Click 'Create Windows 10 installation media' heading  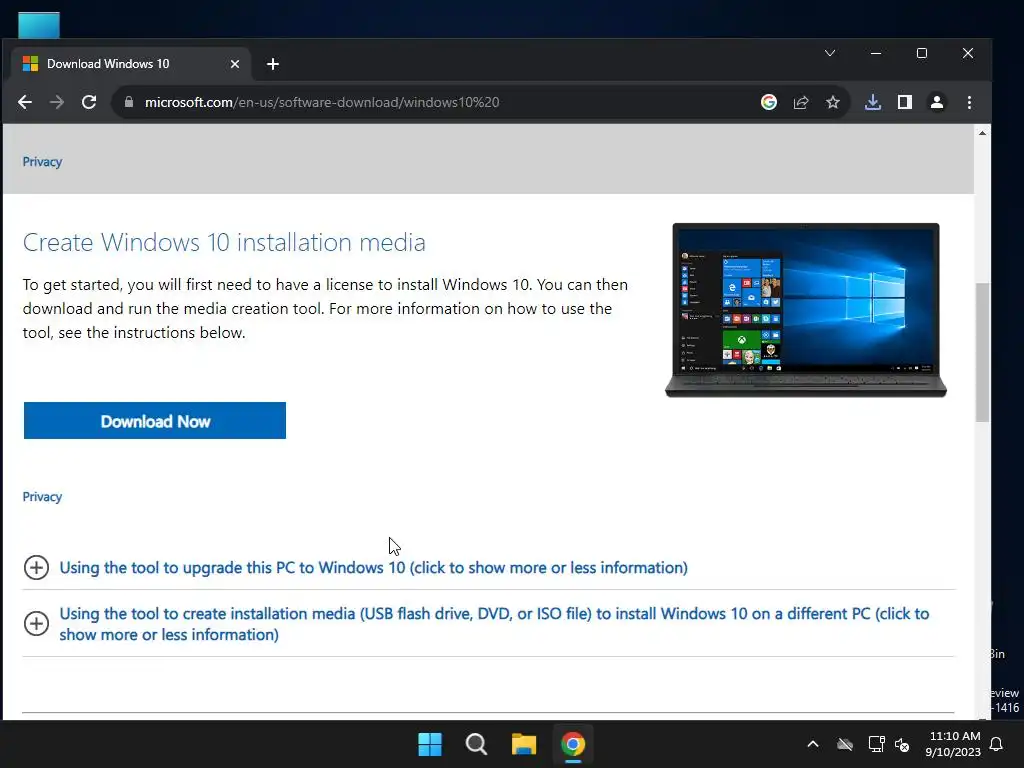click(x=224, y=242)
